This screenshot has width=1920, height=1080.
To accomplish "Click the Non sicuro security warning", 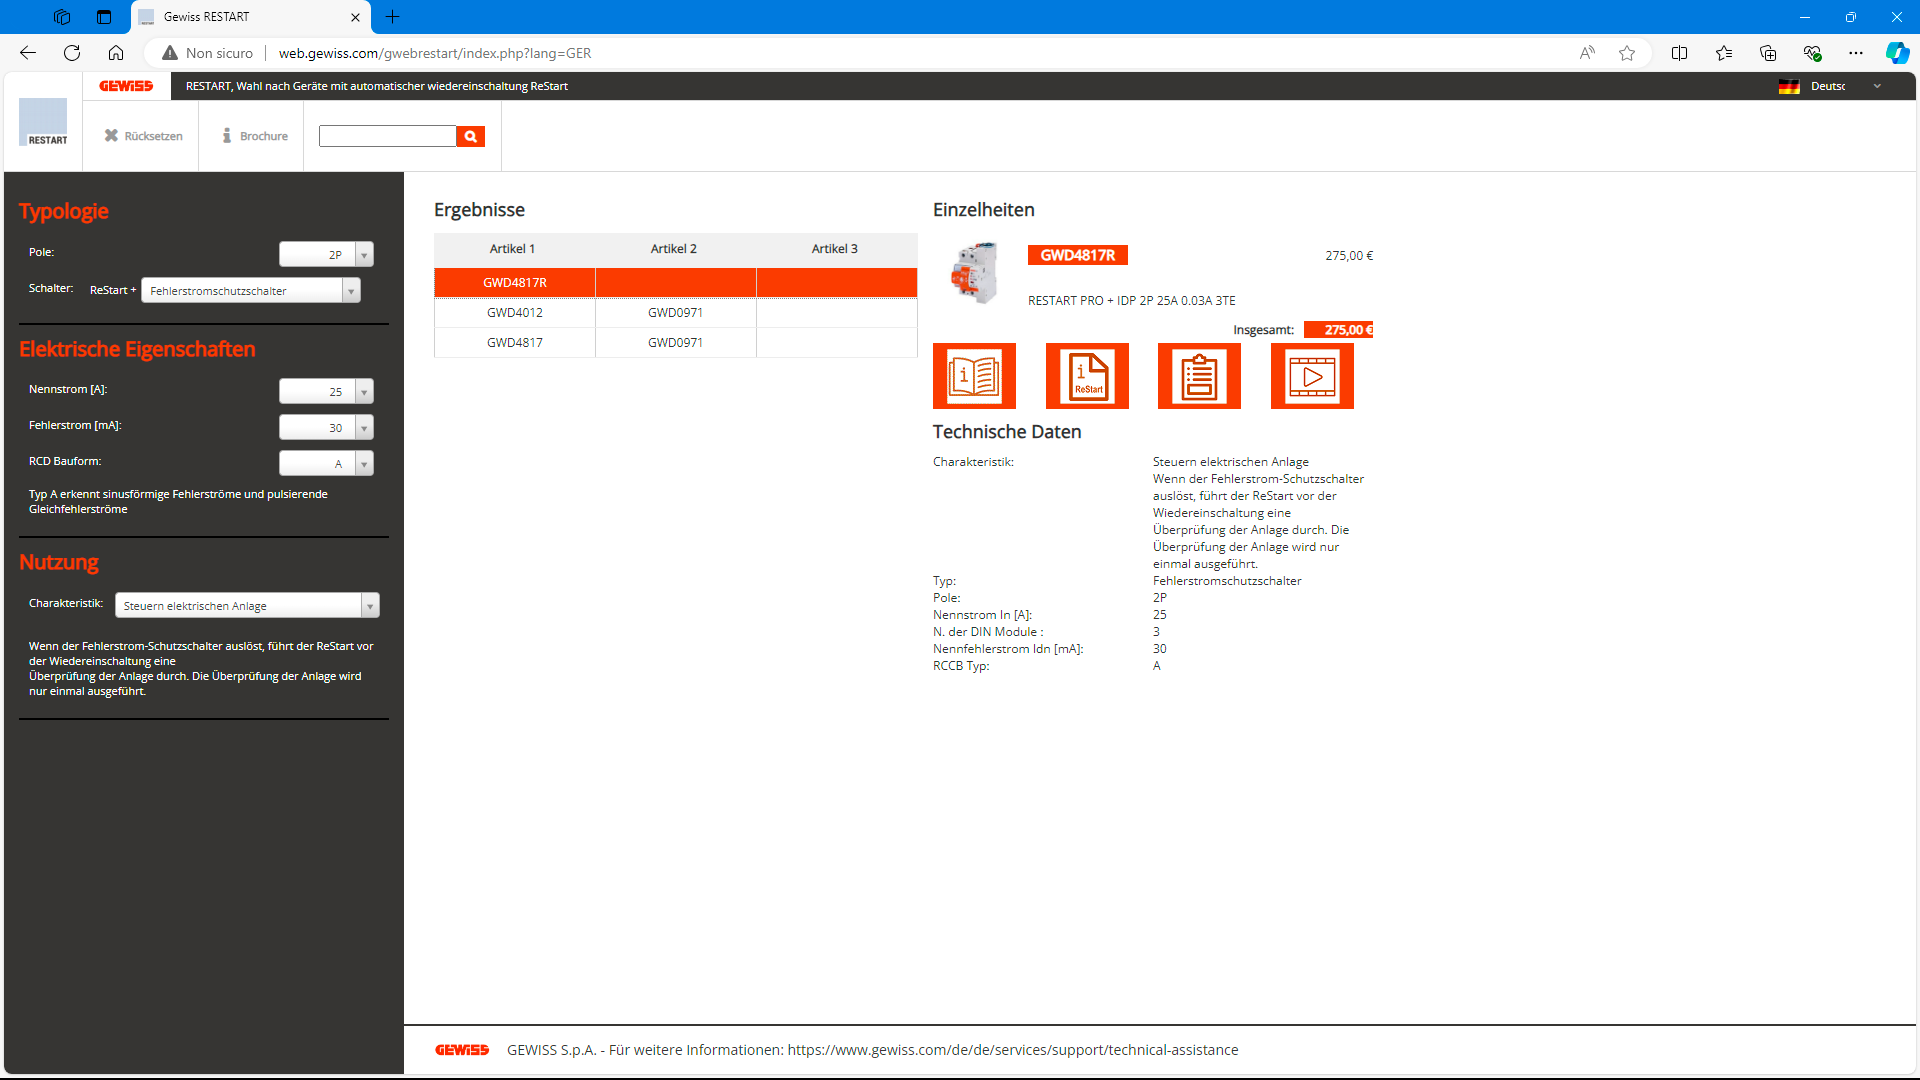I will [207, 53].
